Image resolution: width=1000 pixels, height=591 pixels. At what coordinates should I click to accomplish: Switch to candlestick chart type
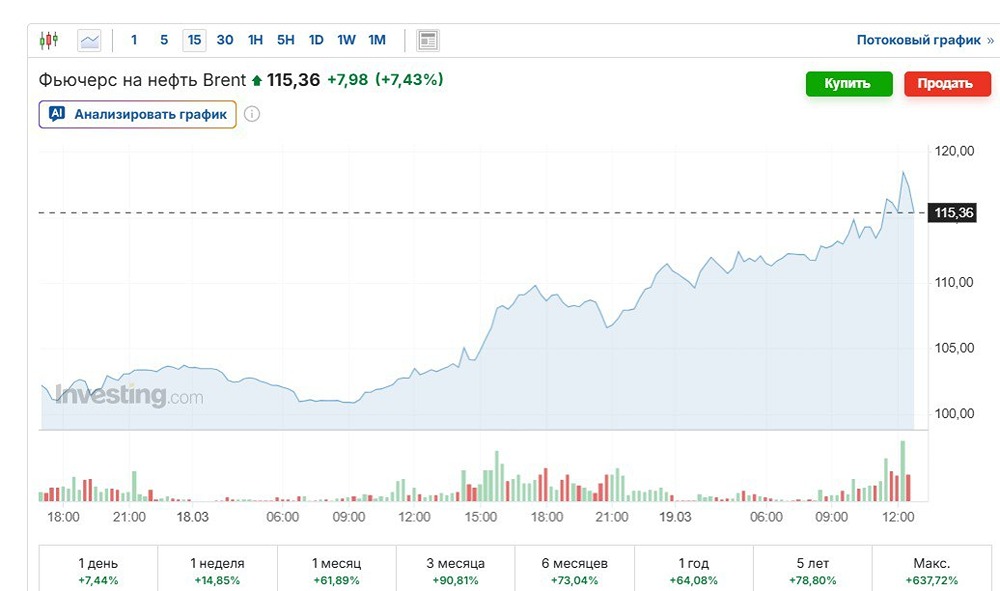[x=49, y=40]
